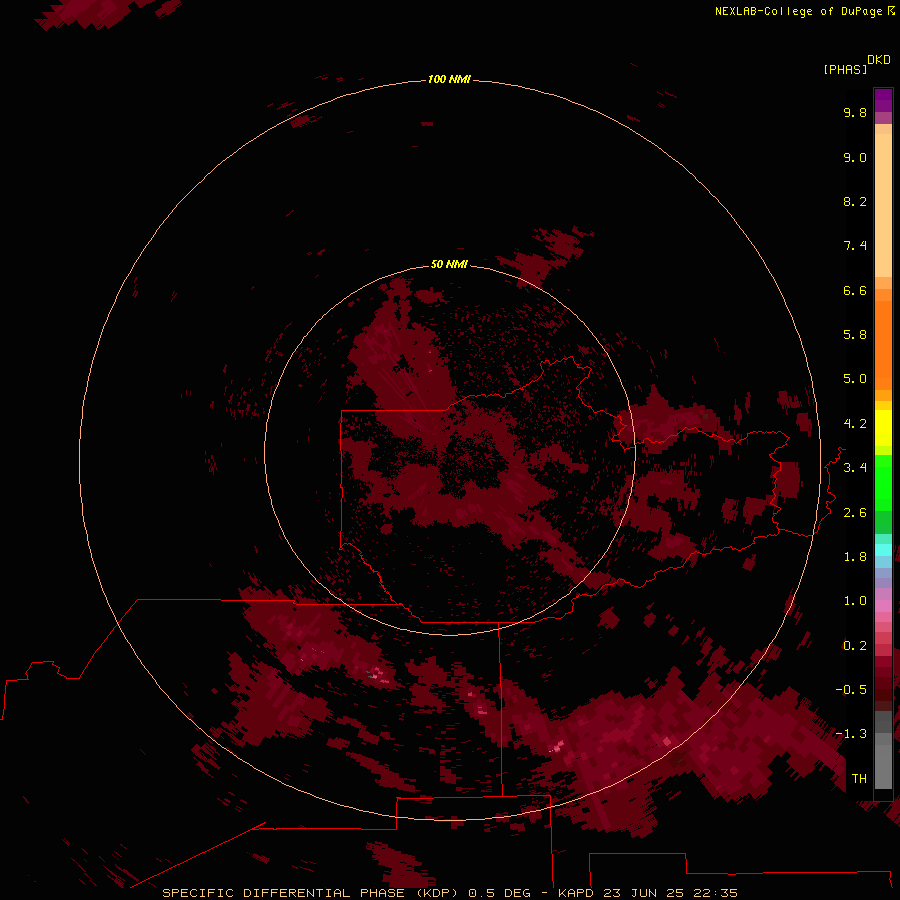Click the 22:35 time stamp
The width and height of the screenshot is (900, 900).
click(715, 893)
